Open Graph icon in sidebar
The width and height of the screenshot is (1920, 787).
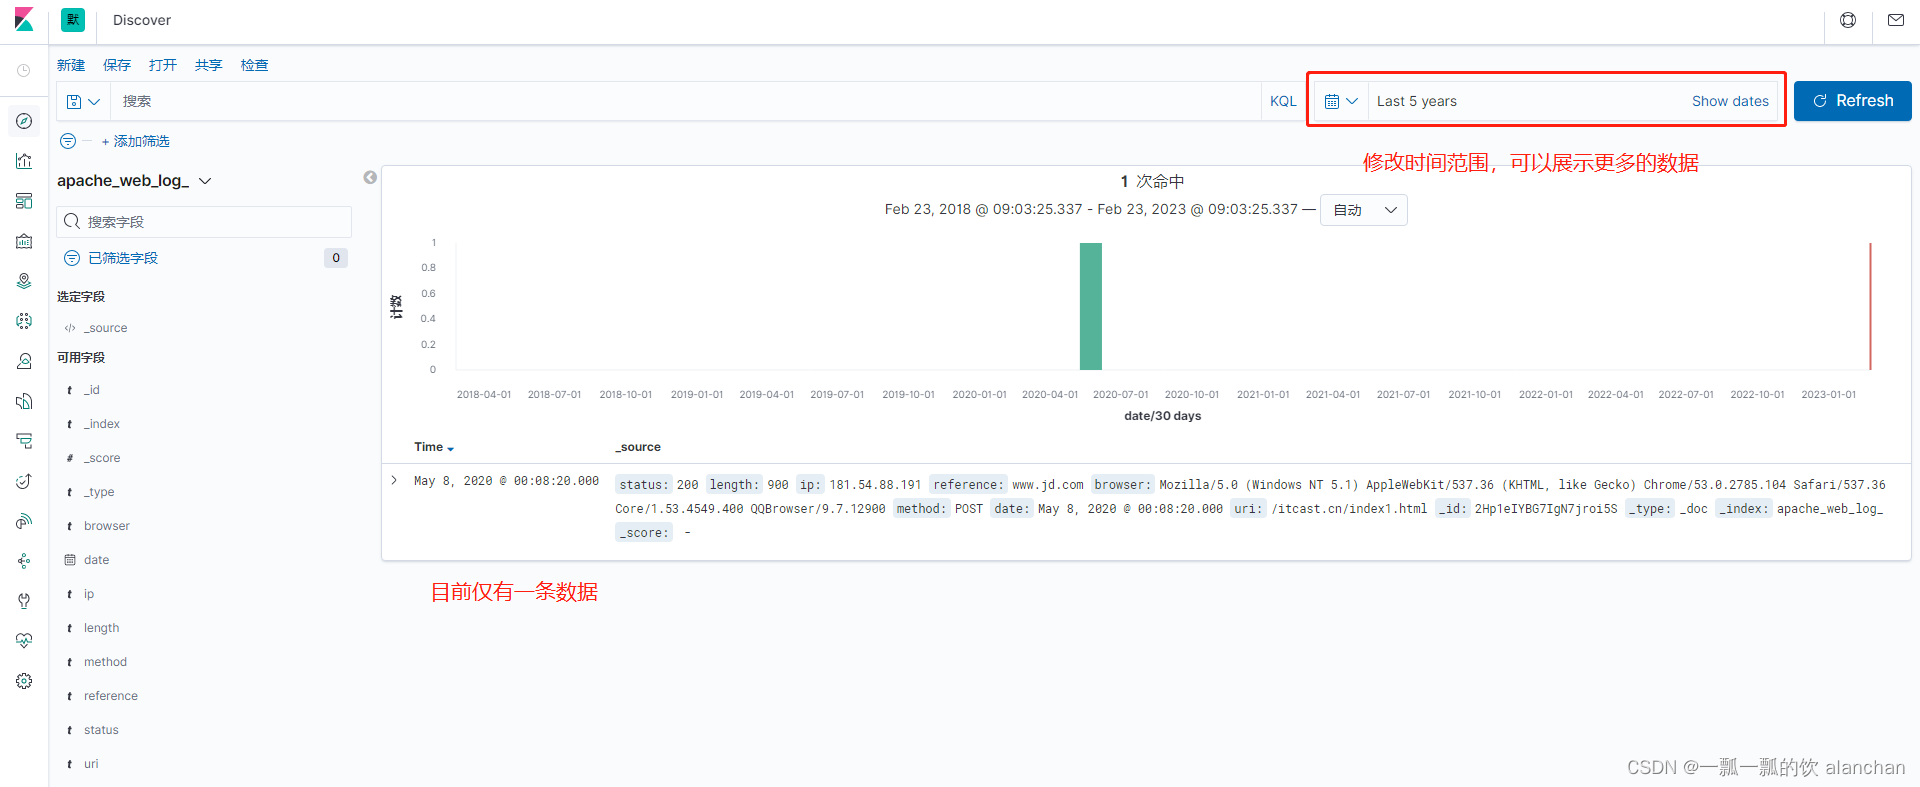click(x=24, y=561)
